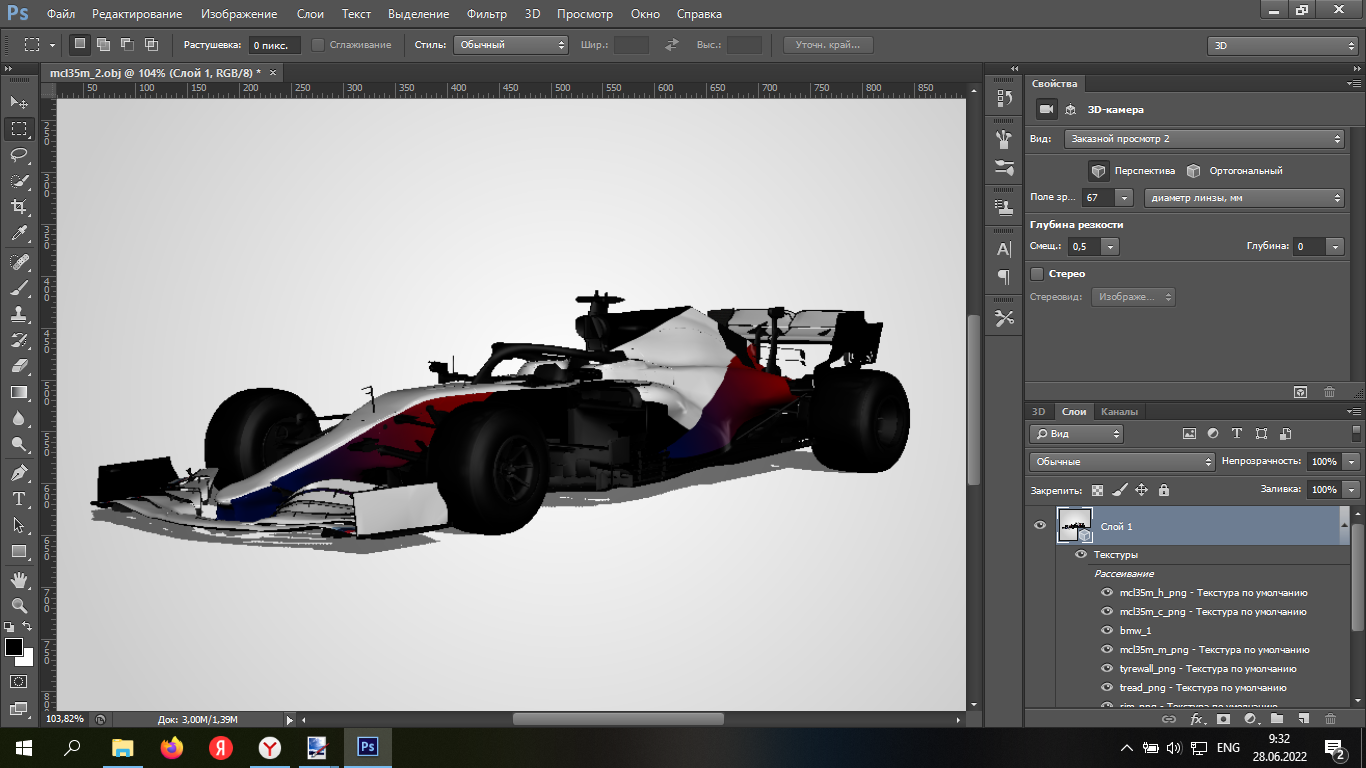Enable the Стерео checkbox
The height and width of the screenshot is (768, 1366).
point(1037,273)
